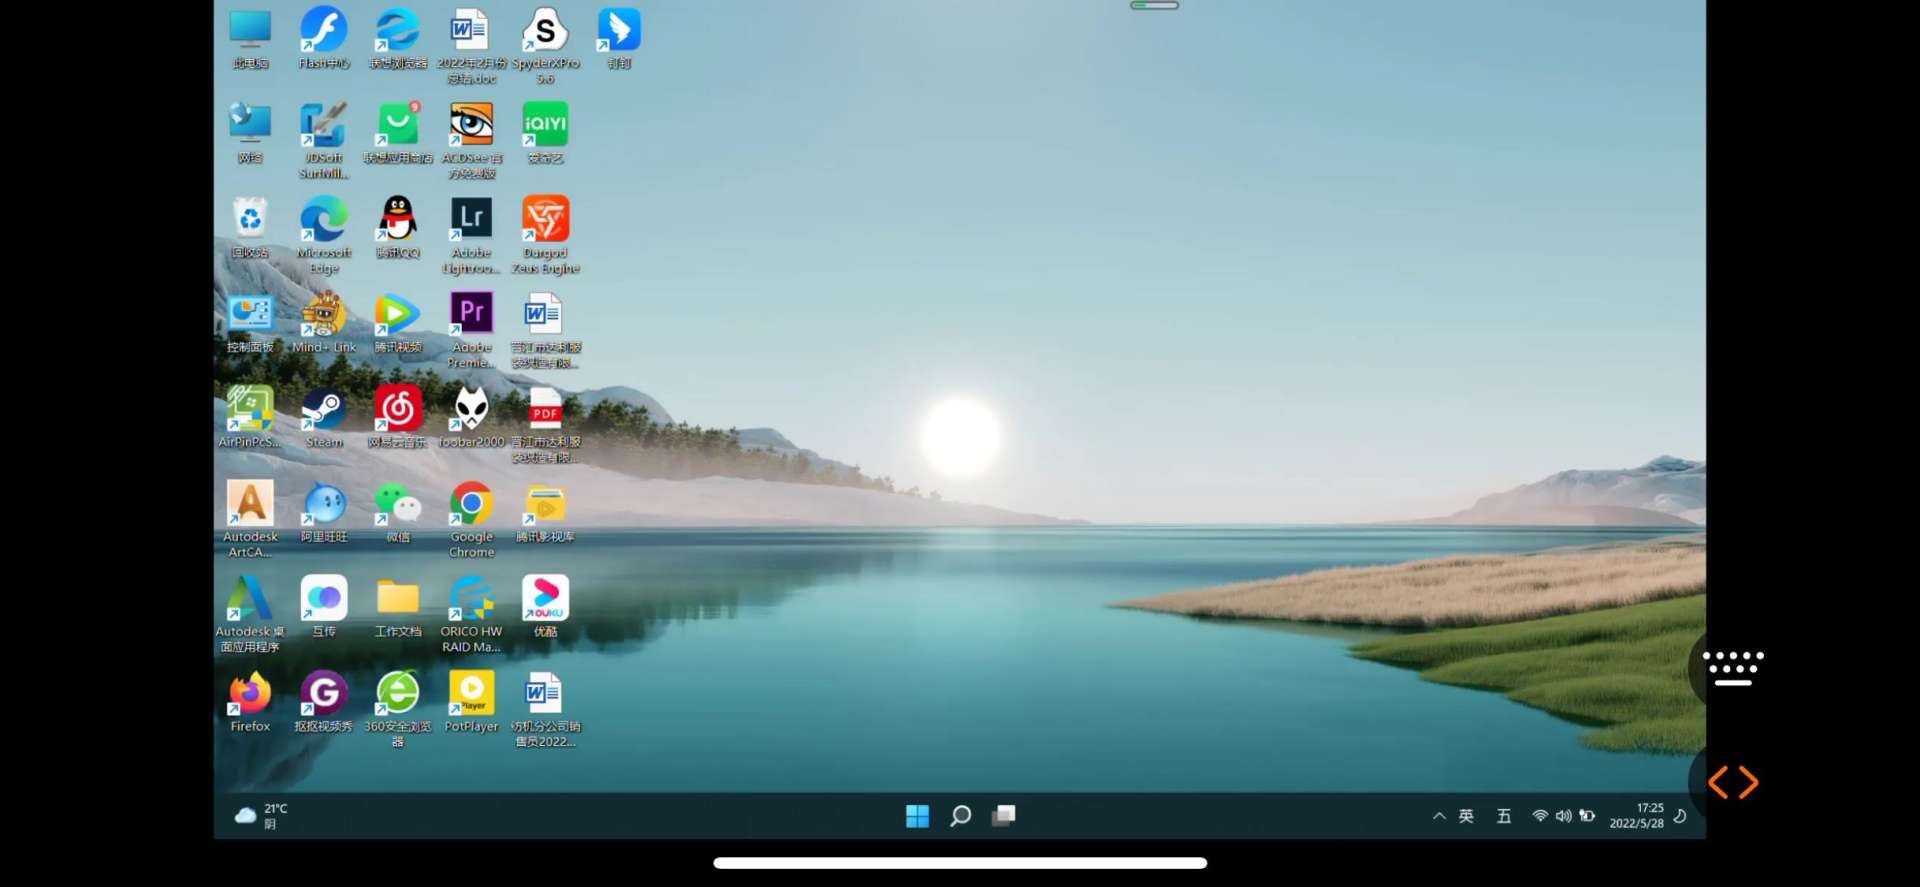Viewport: 1920px width, 887px height.
Task: Select the Google Chrome shortcut
Action: pyautogui.click(x=471, y=506)
